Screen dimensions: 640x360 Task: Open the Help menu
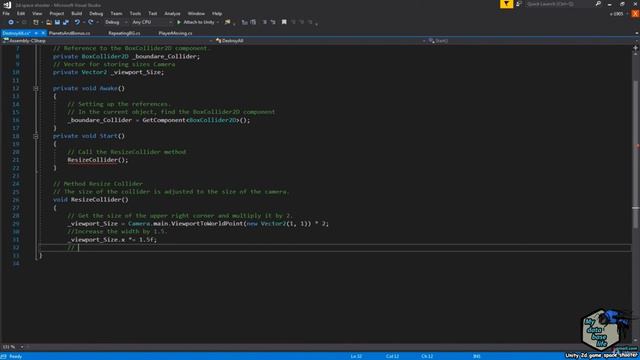coord(217,13)
